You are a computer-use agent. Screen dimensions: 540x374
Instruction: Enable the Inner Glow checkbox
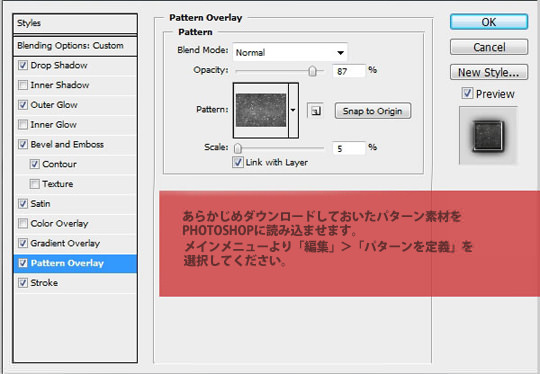coord(23,124)
